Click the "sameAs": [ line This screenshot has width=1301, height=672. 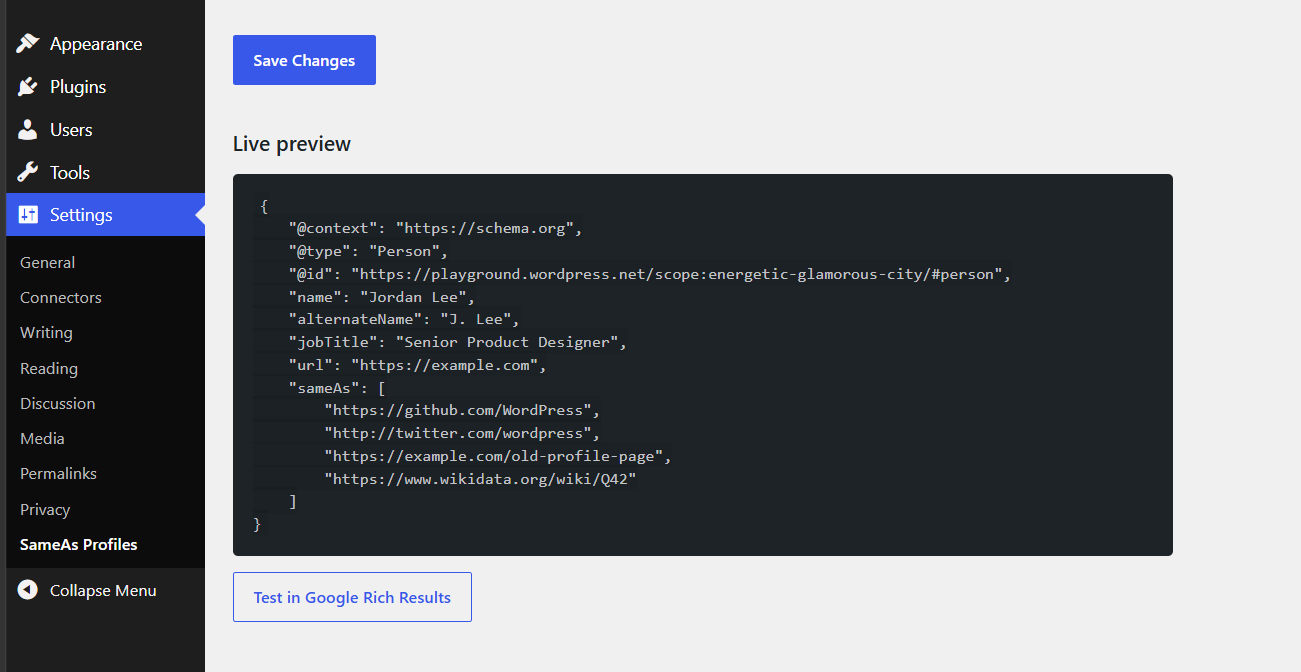(x=337, y=388)
